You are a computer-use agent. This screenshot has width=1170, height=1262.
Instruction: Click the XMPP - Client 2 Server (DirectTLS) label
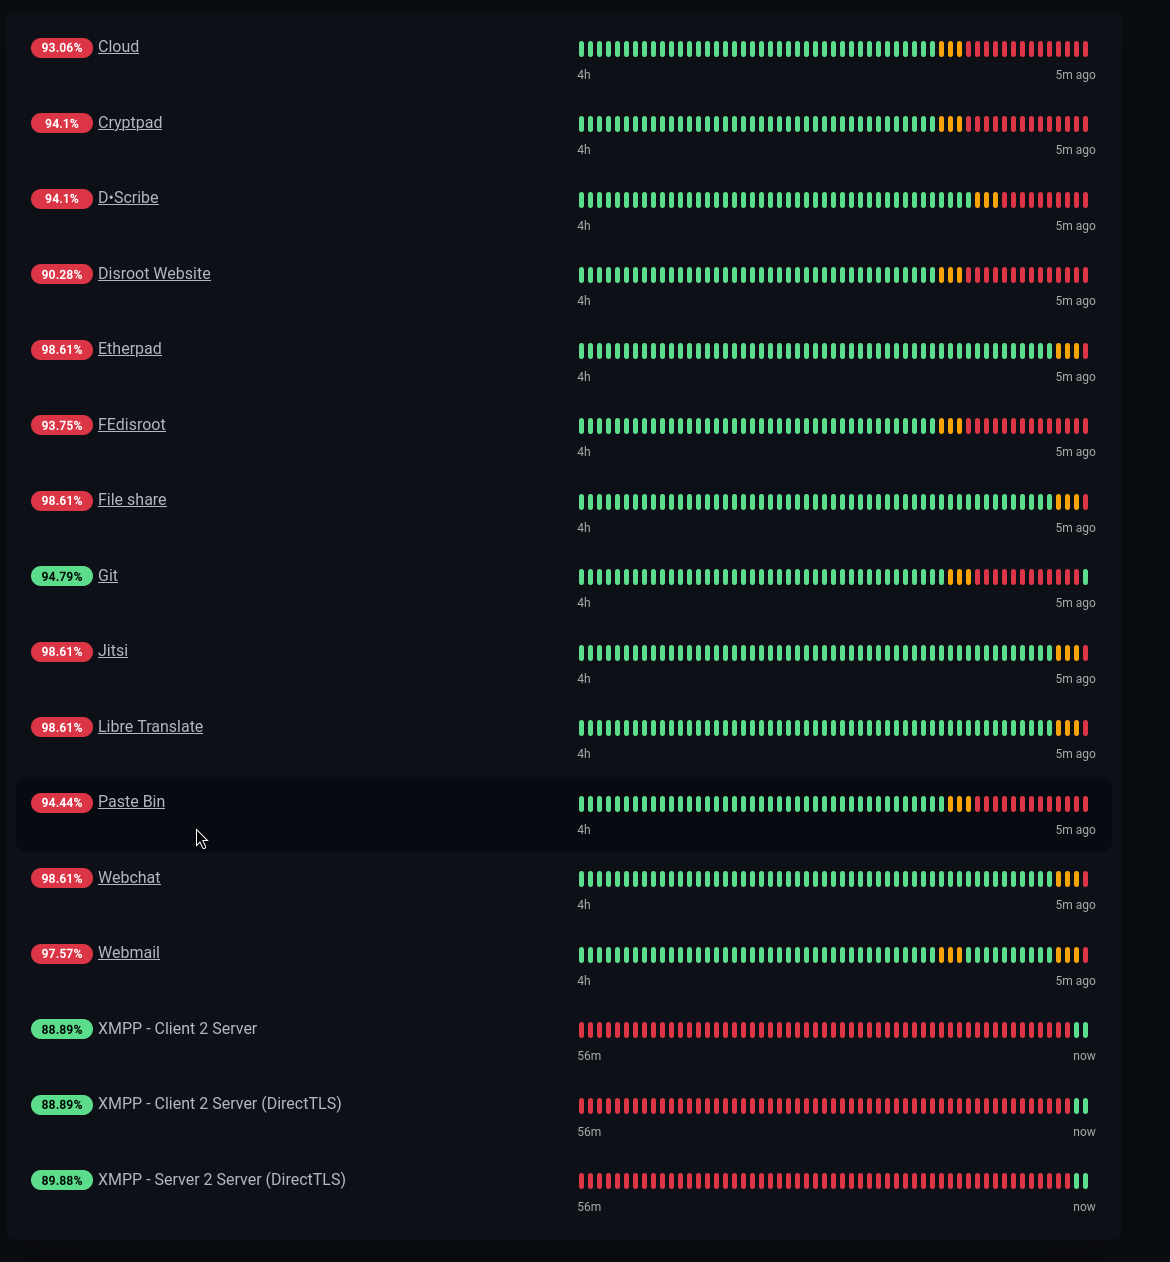[x=219, y=1104]
